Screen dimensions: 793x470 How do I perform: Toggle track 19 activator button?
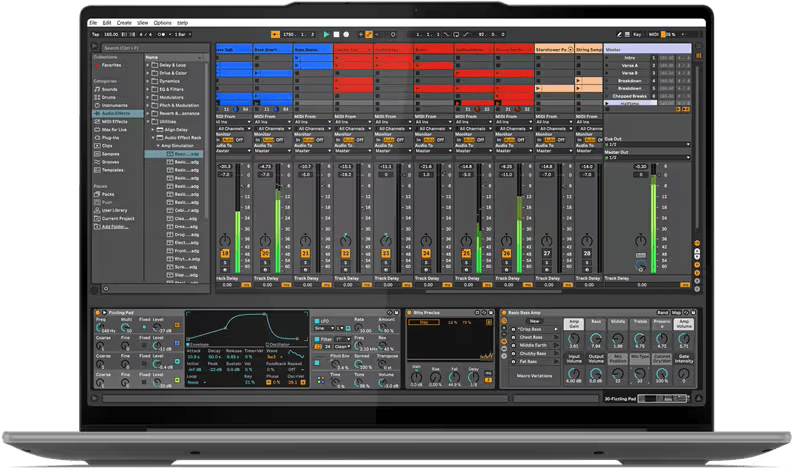click(x=225, y=254)
